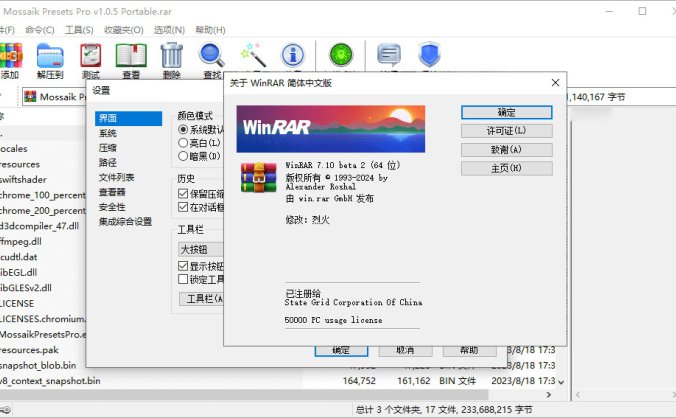Enable the 锁定工具 toolbar checkbox

point(183,279)
